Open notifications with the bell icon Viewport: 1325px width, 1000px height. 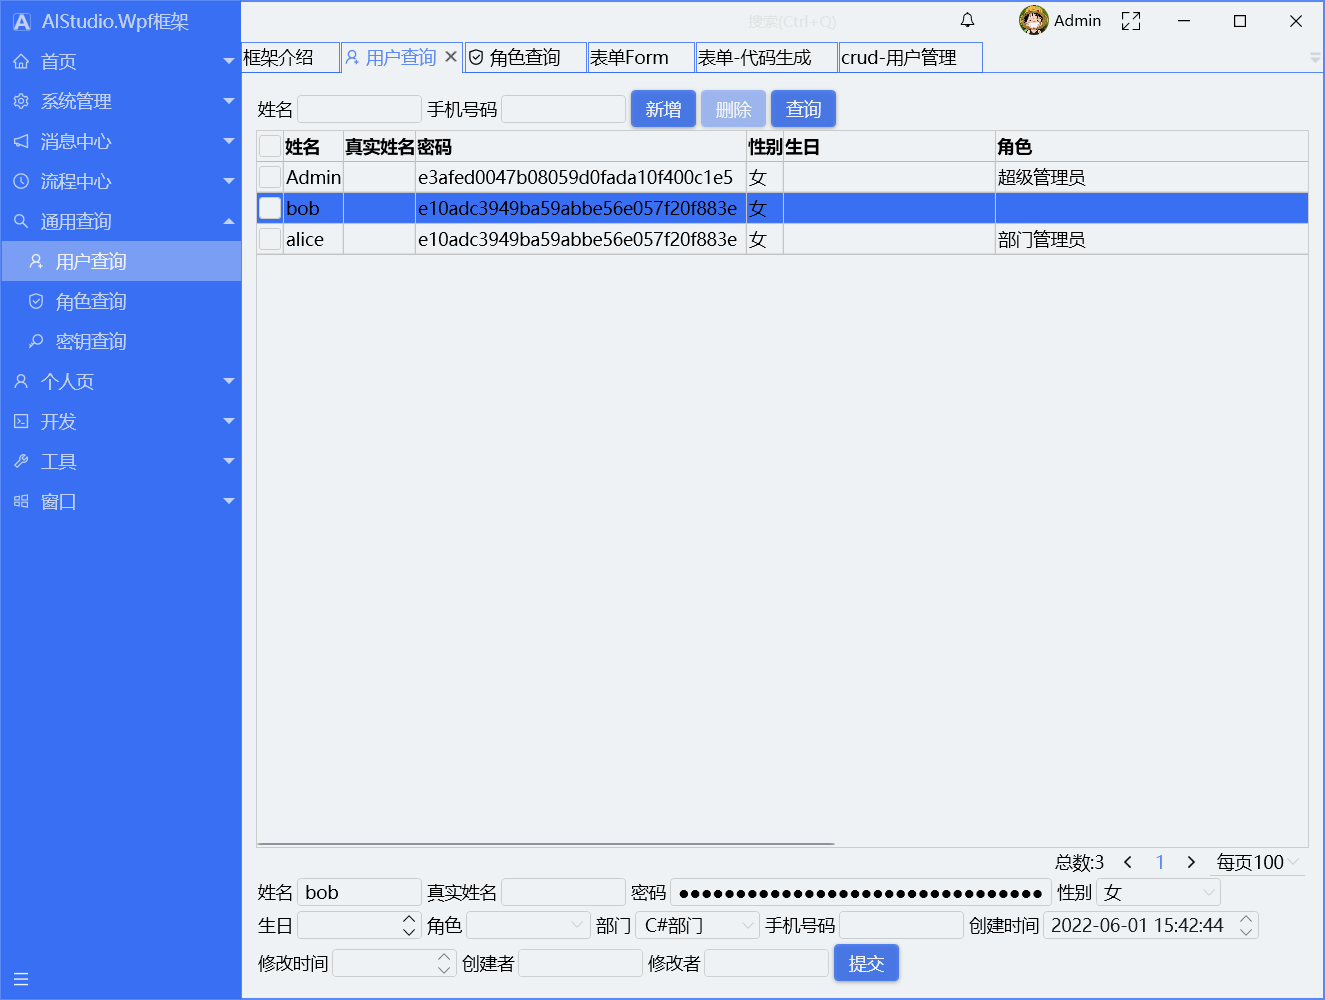(x=967, y=20)
